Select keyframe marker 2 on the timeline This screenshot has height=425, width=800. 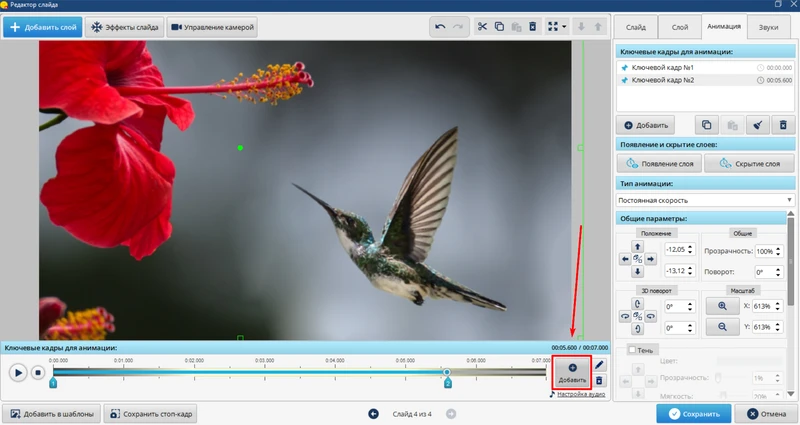[x=448, y=382]
